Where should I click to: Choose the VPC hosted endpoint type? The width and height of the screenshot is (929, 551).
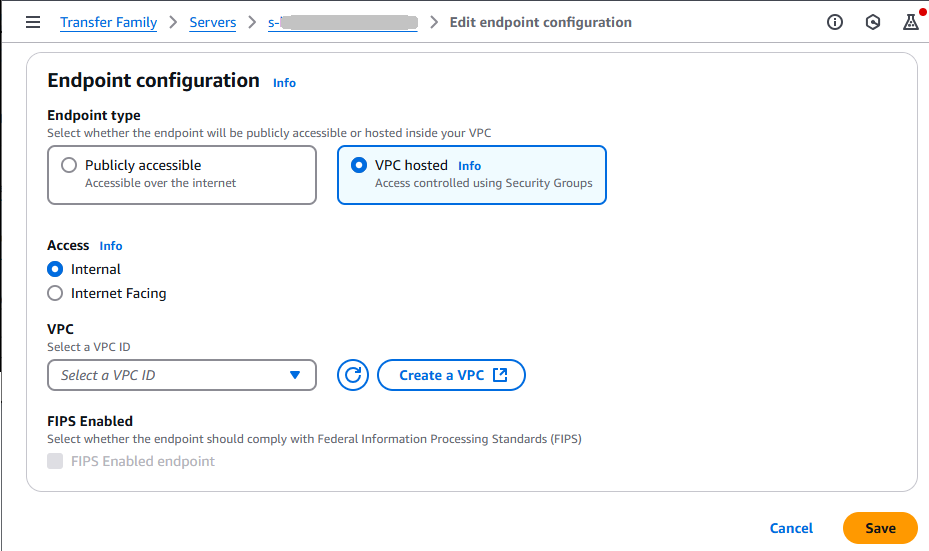click(x=359, y=166)
